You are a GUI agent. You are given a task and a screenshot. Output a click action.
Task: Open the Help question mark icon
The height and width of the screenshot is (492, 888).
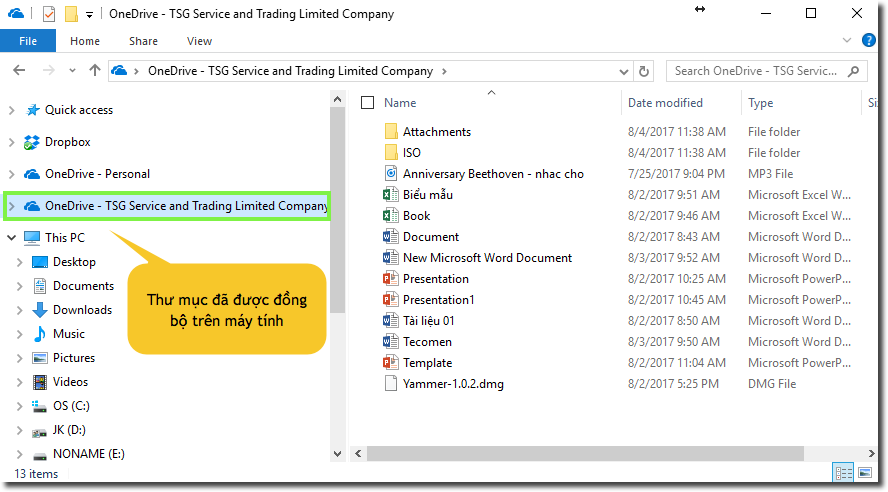coord(872,41)
